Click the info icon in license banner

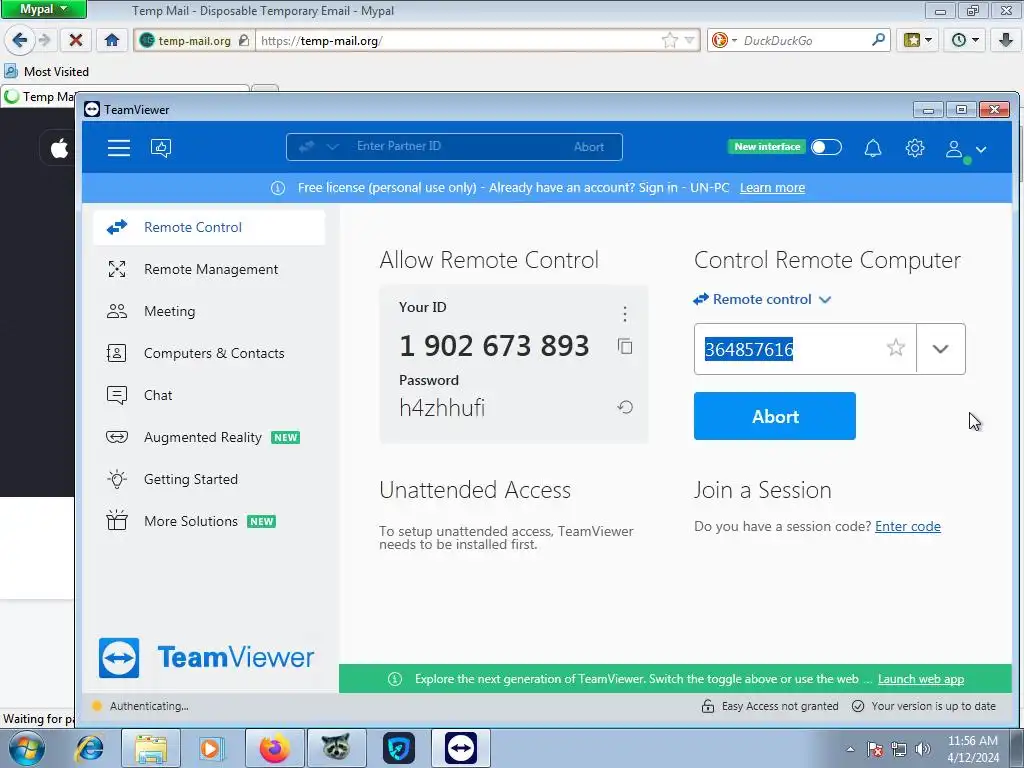coord(278,188)
